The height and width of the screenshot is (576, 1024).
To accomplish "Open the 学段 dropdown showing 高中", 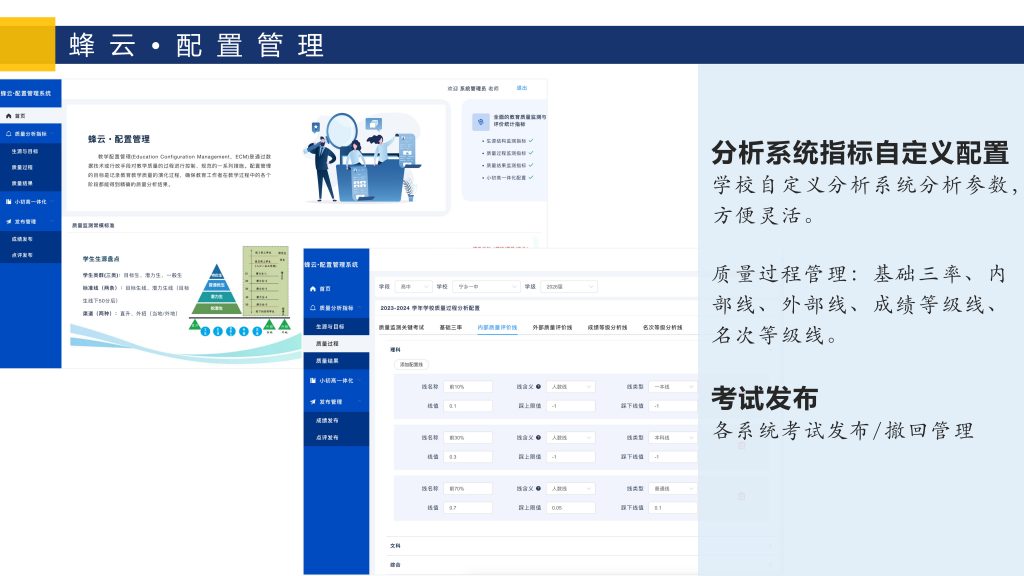I will pyautogui.click(x=414, y=286).
